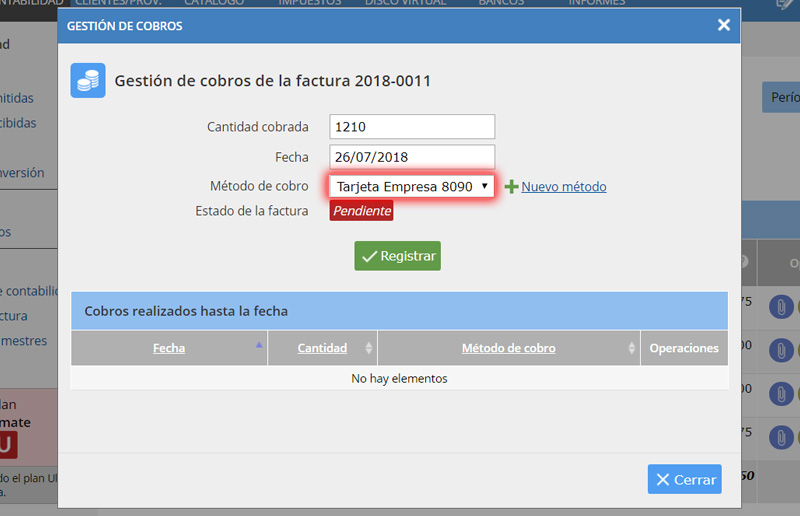Click the edit pencil icon in top bar

785,5
